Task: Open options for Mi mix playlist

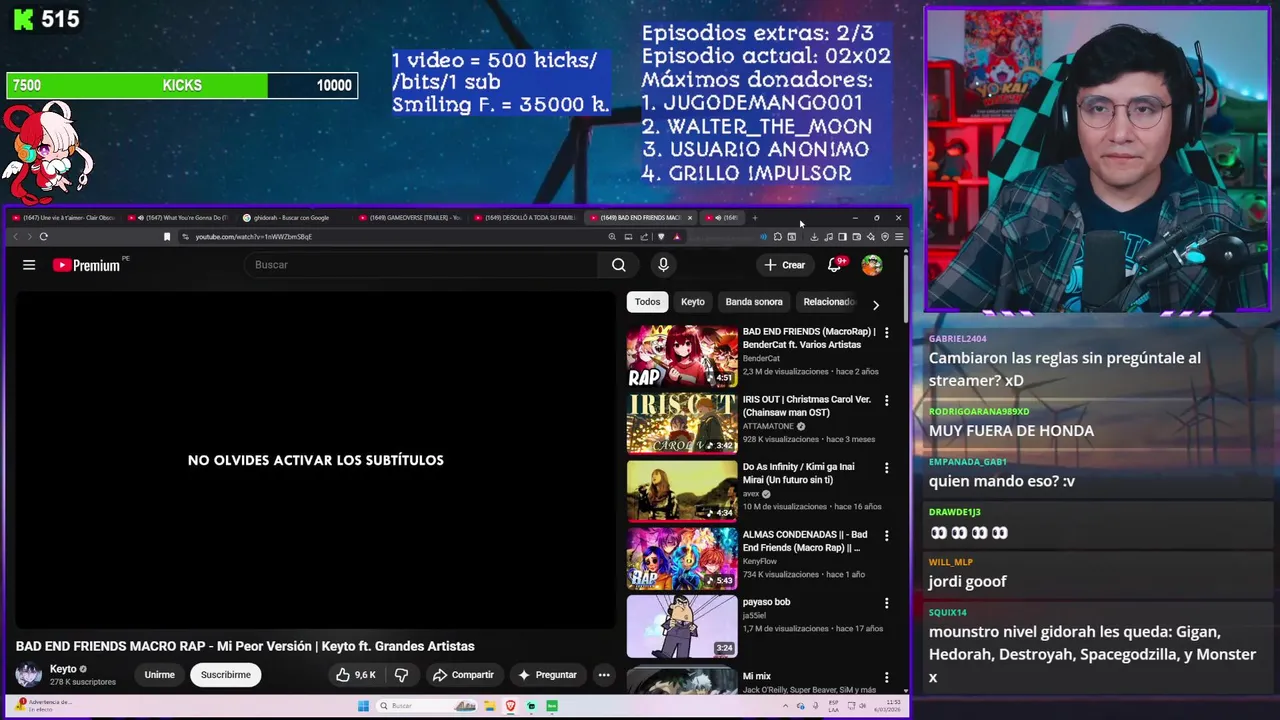Action: 886,677
